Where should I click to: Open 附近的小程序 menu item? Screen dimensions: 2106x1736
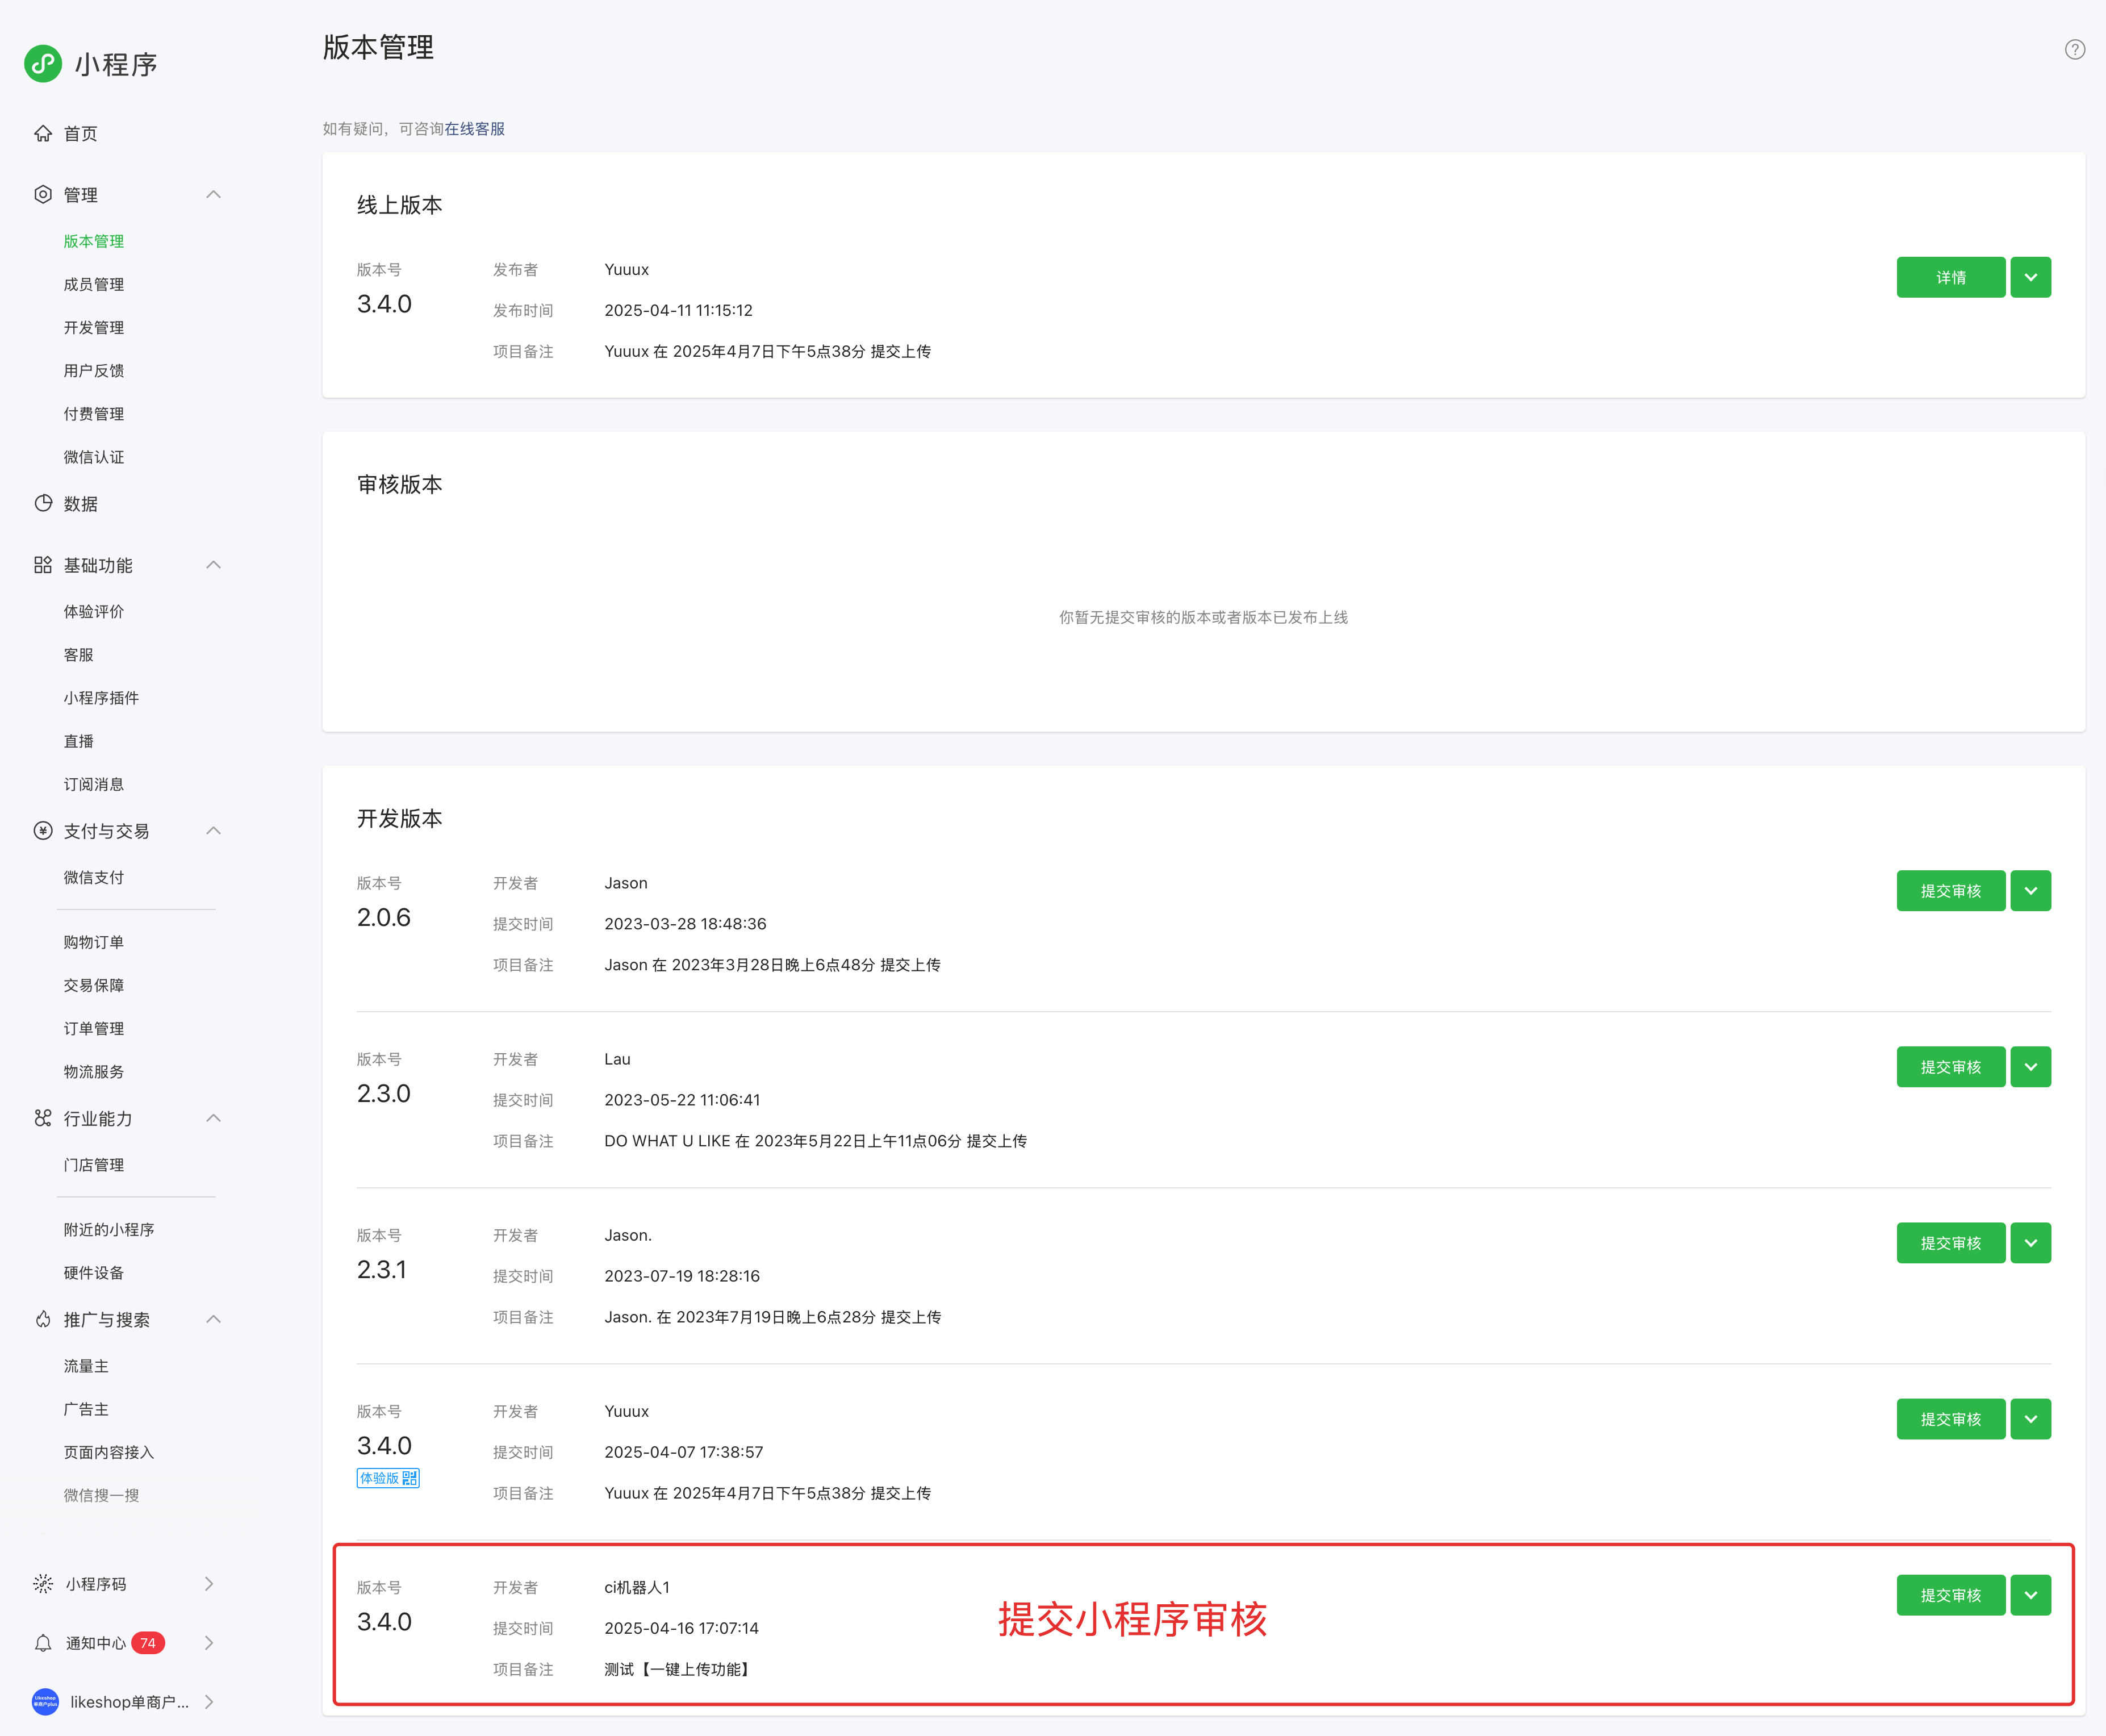109,1229
